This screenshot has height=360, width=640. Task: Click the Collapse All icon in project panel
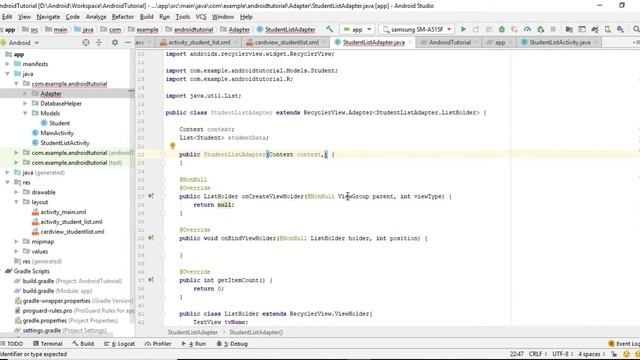[99, 42]
